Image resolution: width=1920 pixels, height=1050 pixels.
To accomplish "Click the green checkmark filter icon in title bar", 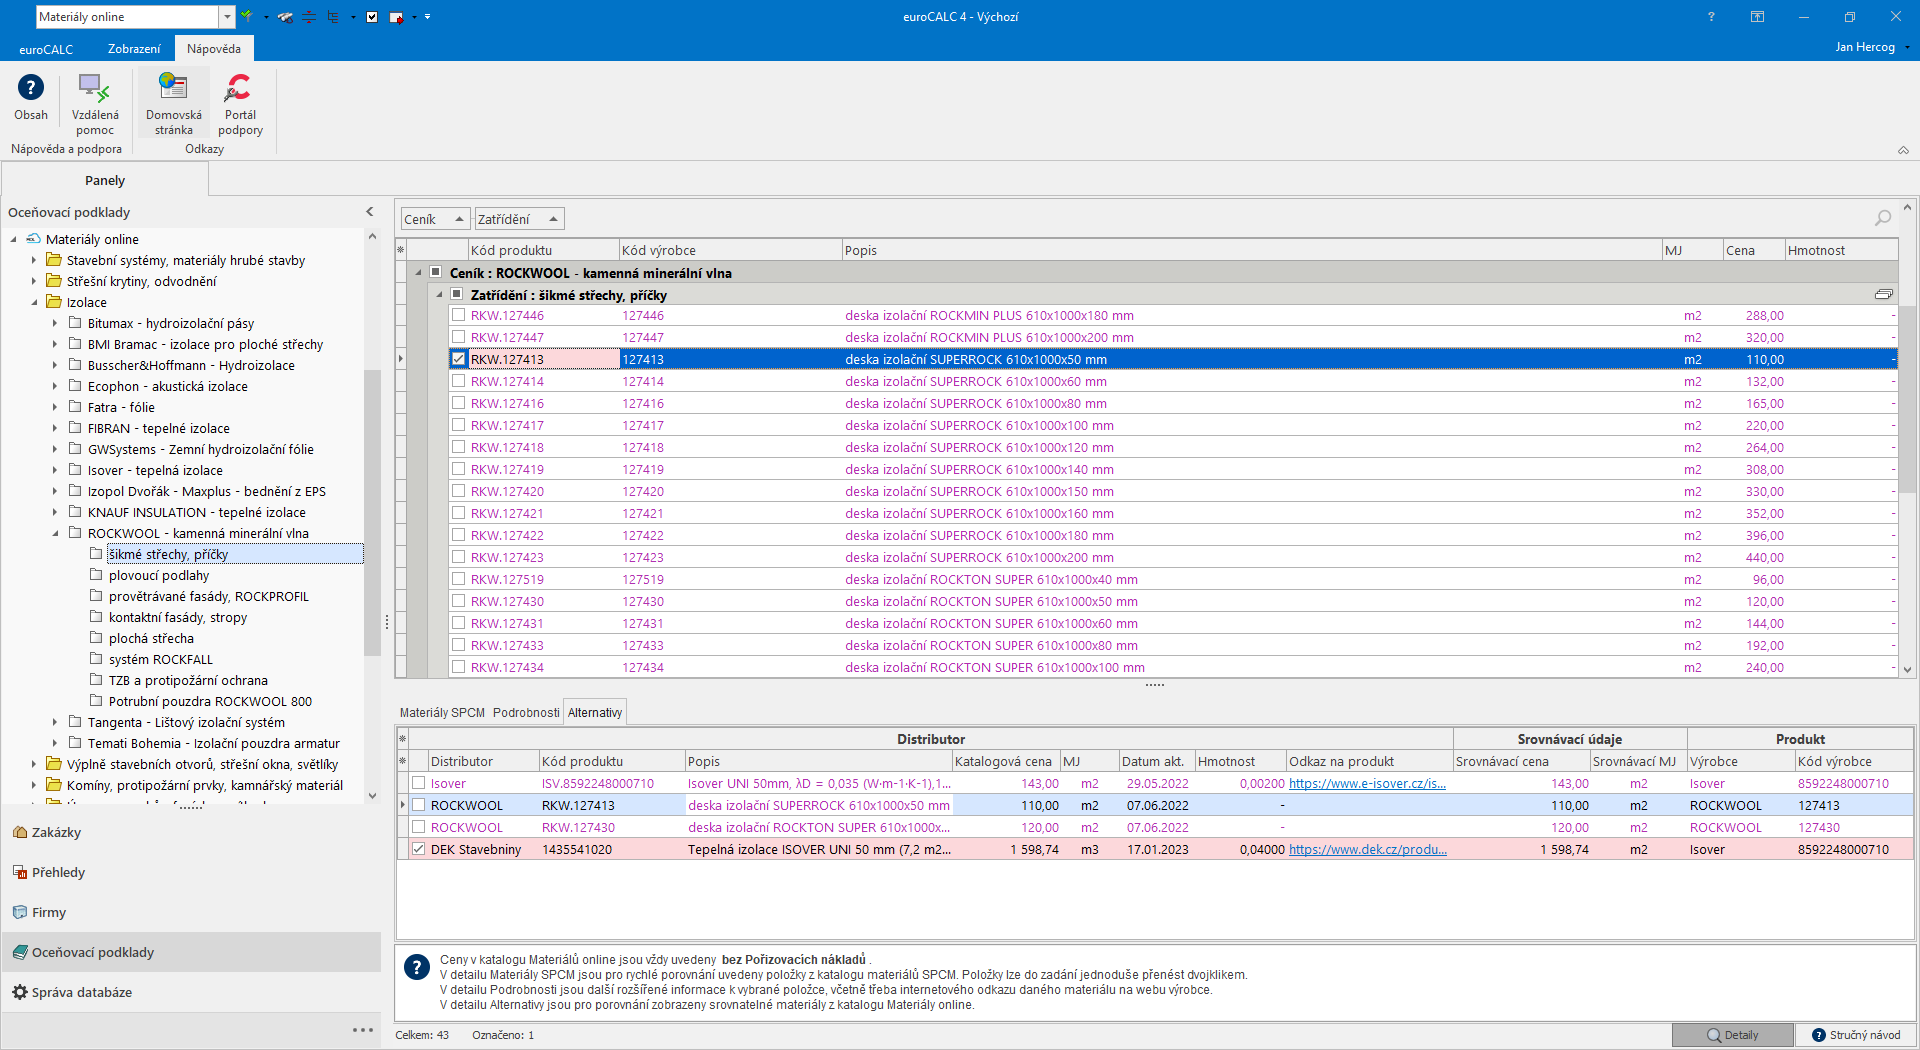I will pyautogui.click(x=246, y=17).
